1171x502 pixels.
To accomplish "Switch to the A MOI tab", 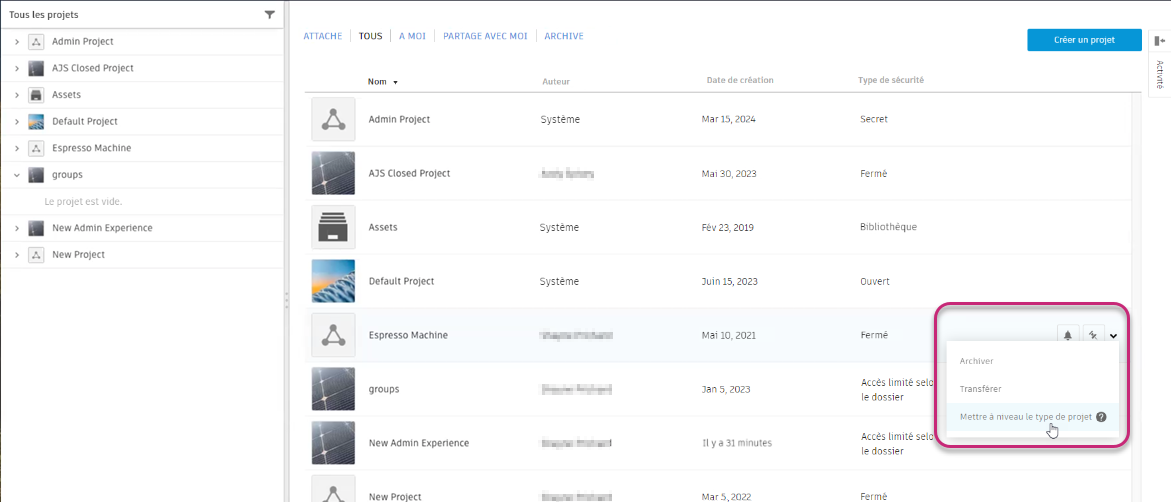I will 412,36.
